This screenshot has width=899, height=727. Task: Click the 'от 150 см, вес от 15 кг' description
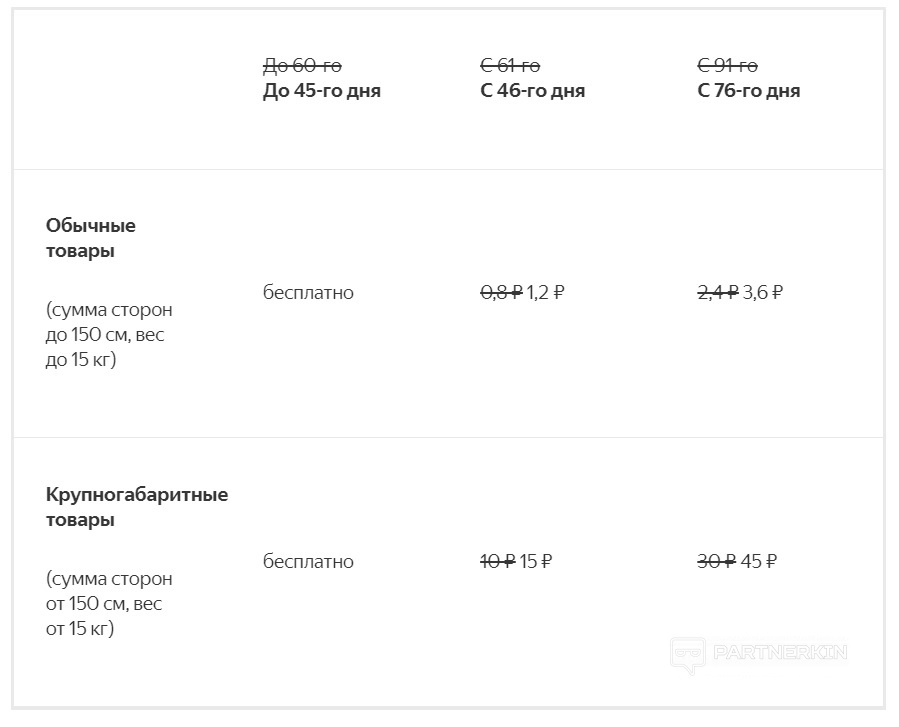click(x=109, y=604)
